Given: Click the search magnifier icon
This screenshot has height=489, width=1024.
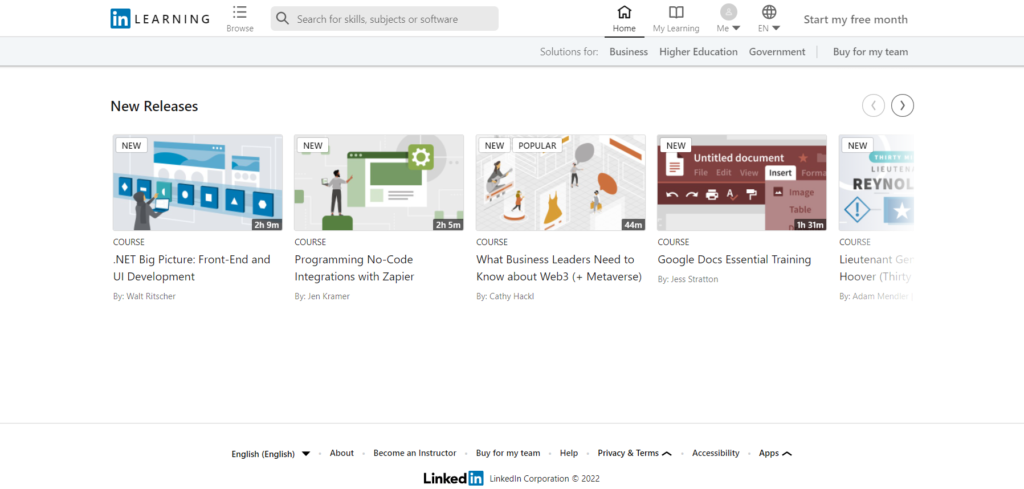Looking at the screenshot, I should [x=283, y=19].
